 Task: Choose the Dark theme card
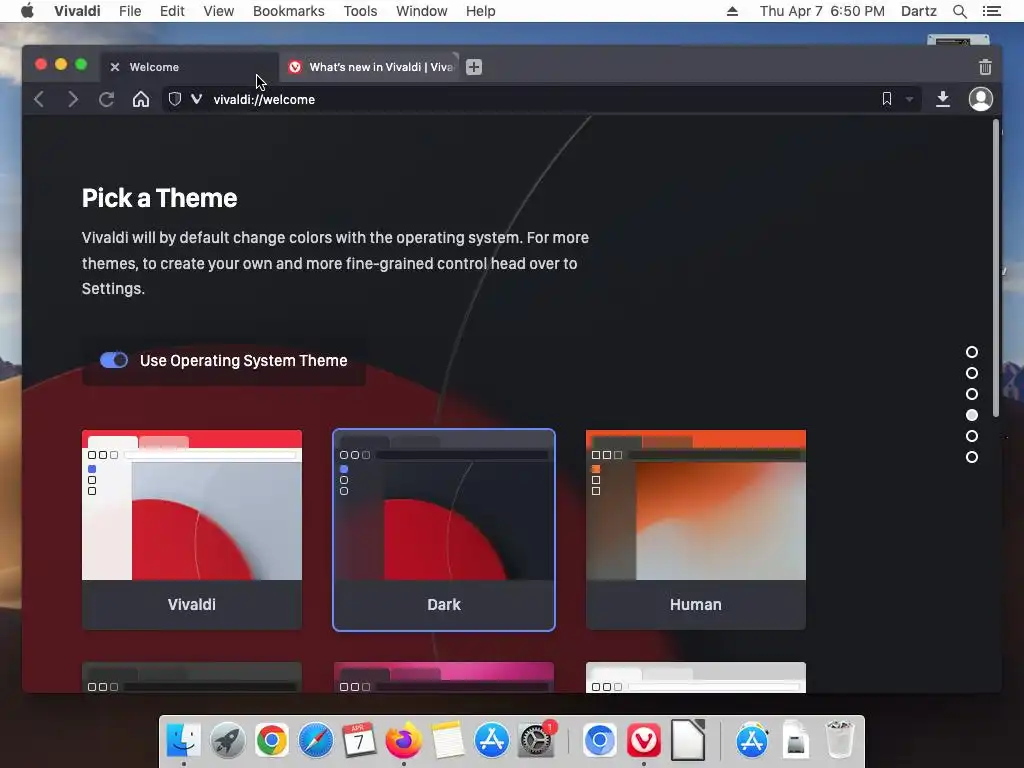pos(444,530)
